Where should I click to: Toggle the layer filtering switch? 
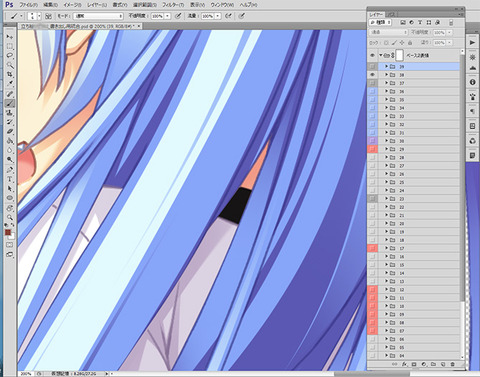coord(451,23)
